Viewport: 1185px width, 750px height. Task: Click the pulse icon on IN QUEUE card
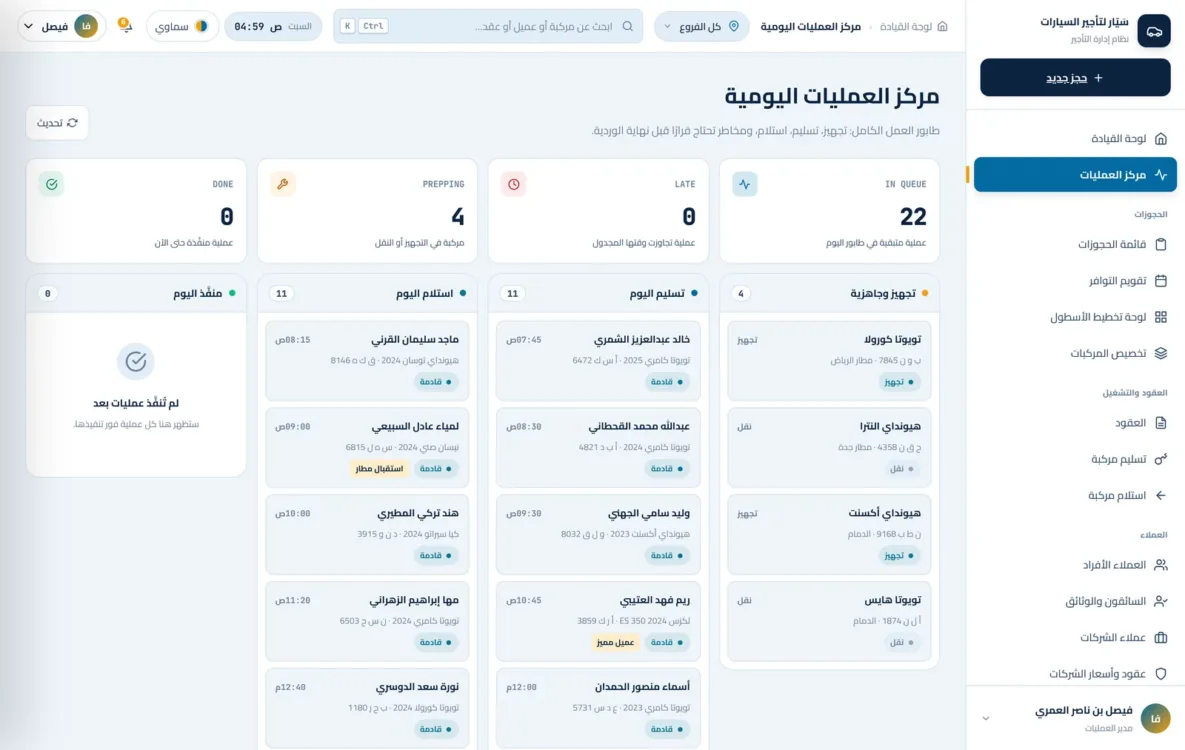(x=744, y=184)
